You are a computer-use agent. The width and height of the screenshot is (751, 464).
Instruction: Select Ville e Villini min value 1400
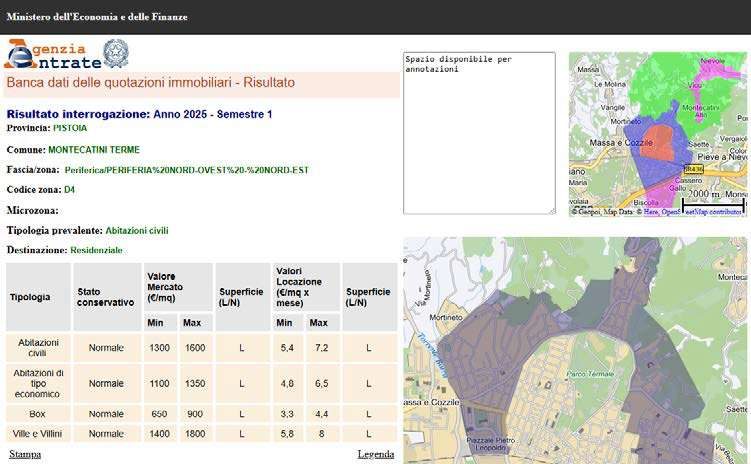click(159, 434)
